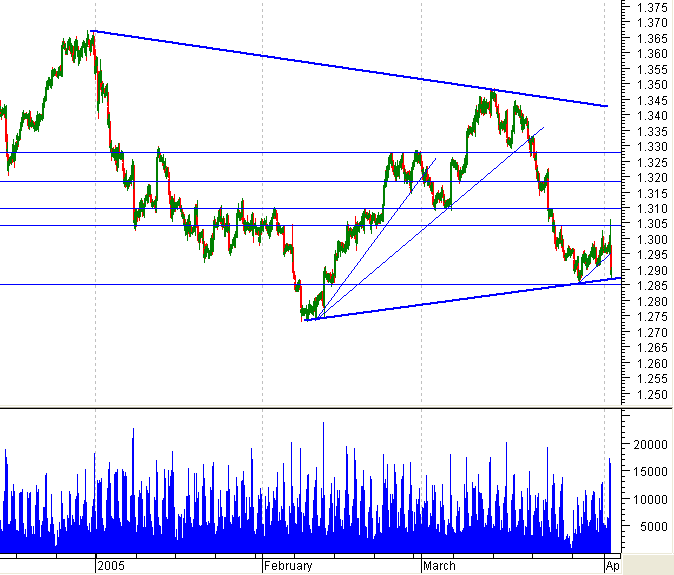Click the 1.285 price scale value
The width and height of the screenshot is (674, 575).
coord(652,285)
